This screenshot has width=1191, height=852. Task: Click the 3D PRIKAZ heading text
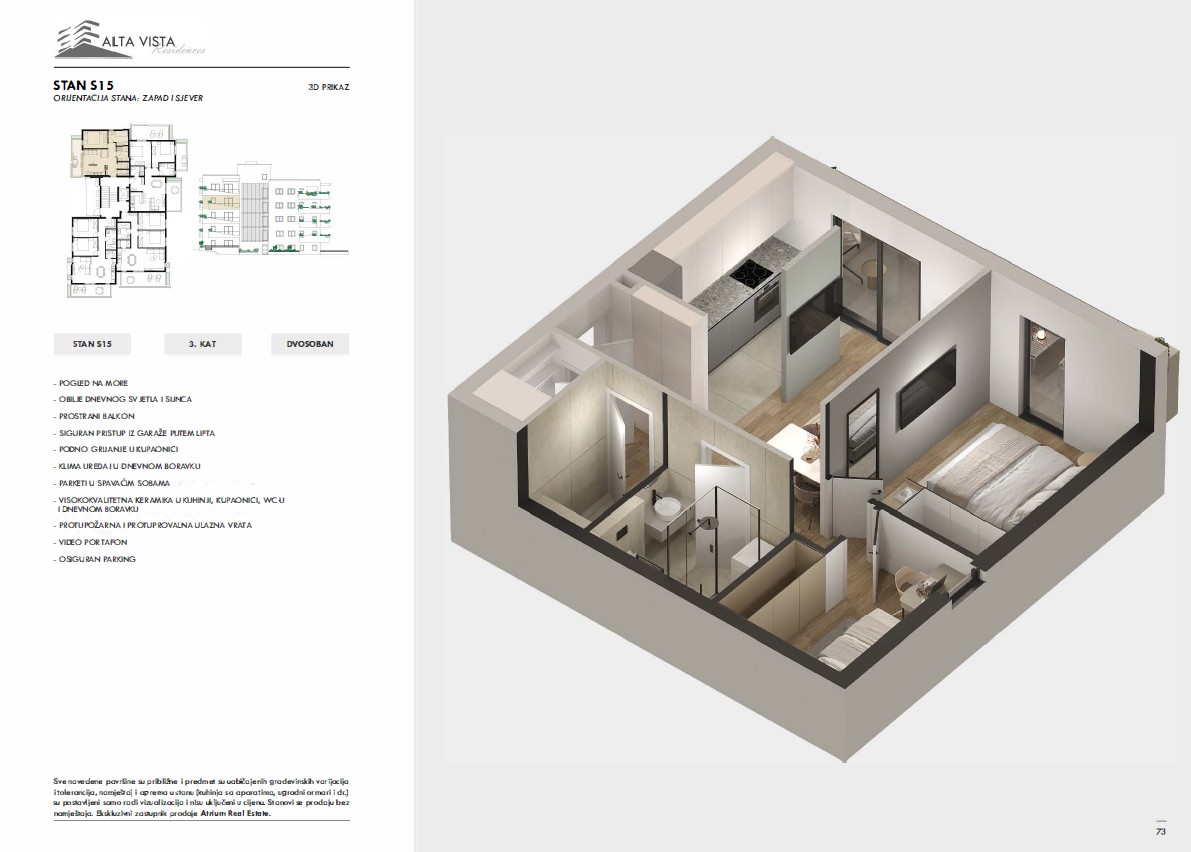328,87
